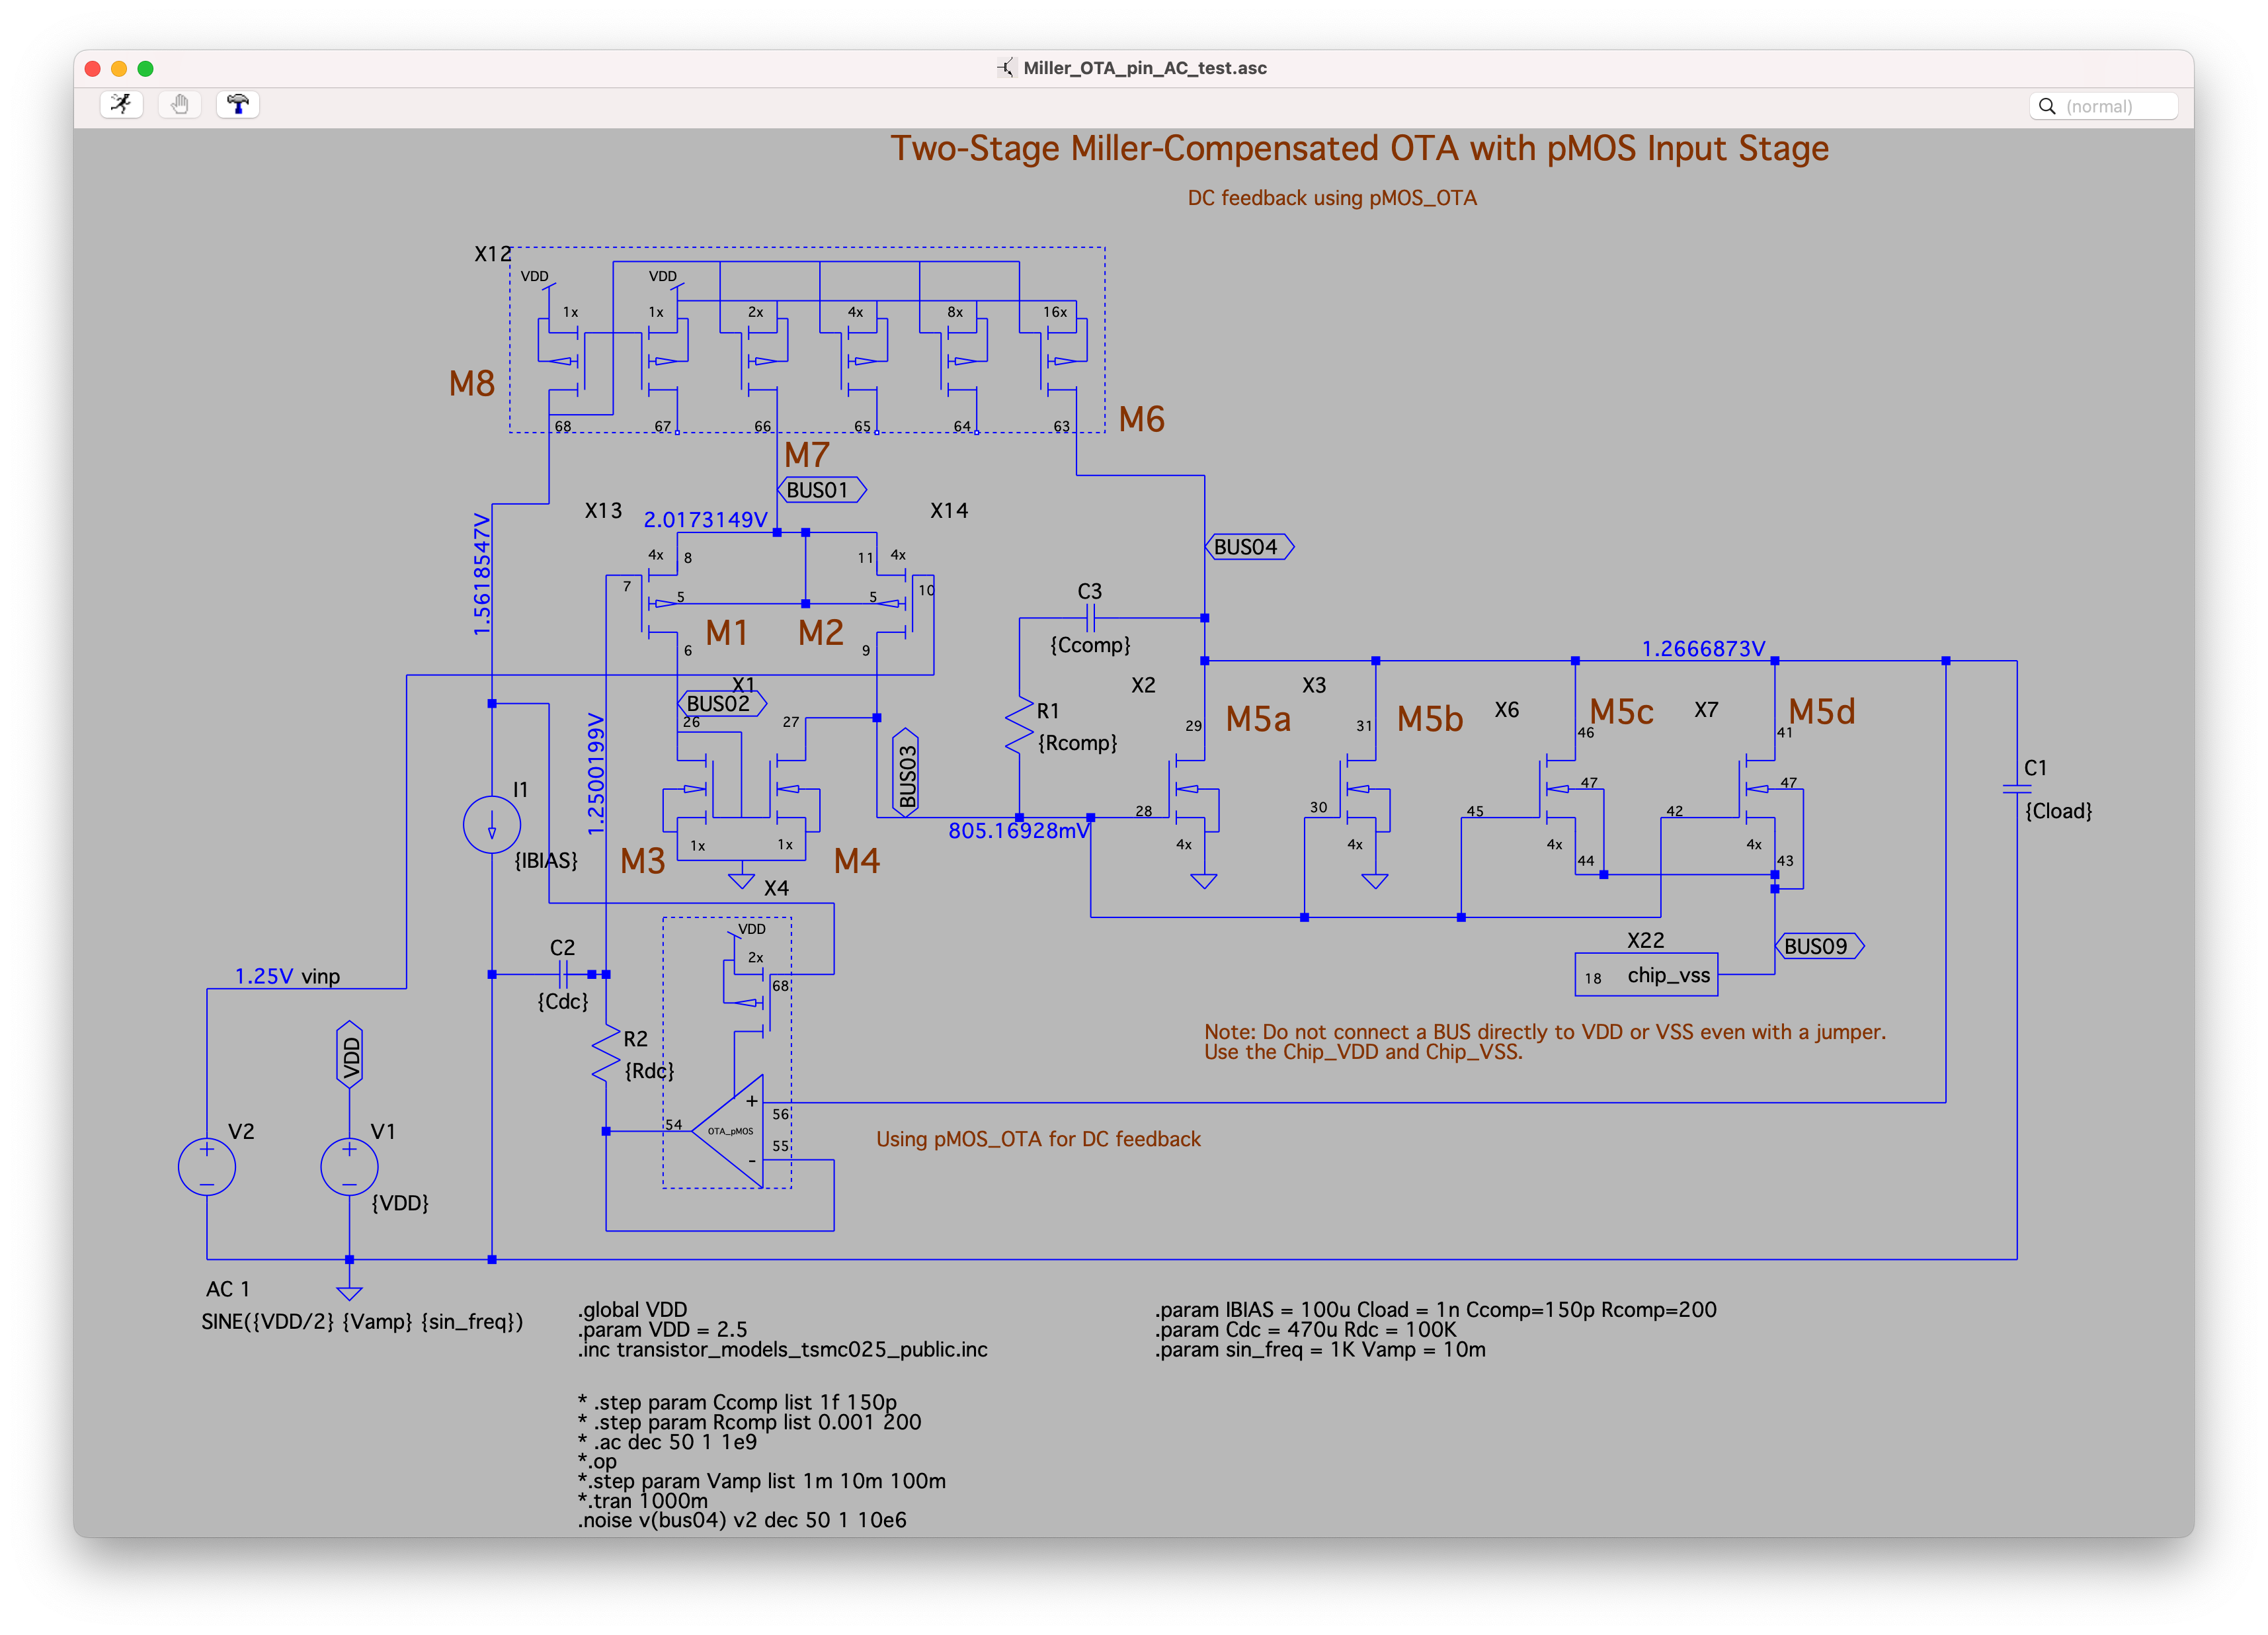Click the BUS09 net label flag
The height and width of the screenshot is (1635, 2268).
click(1819, 946)
